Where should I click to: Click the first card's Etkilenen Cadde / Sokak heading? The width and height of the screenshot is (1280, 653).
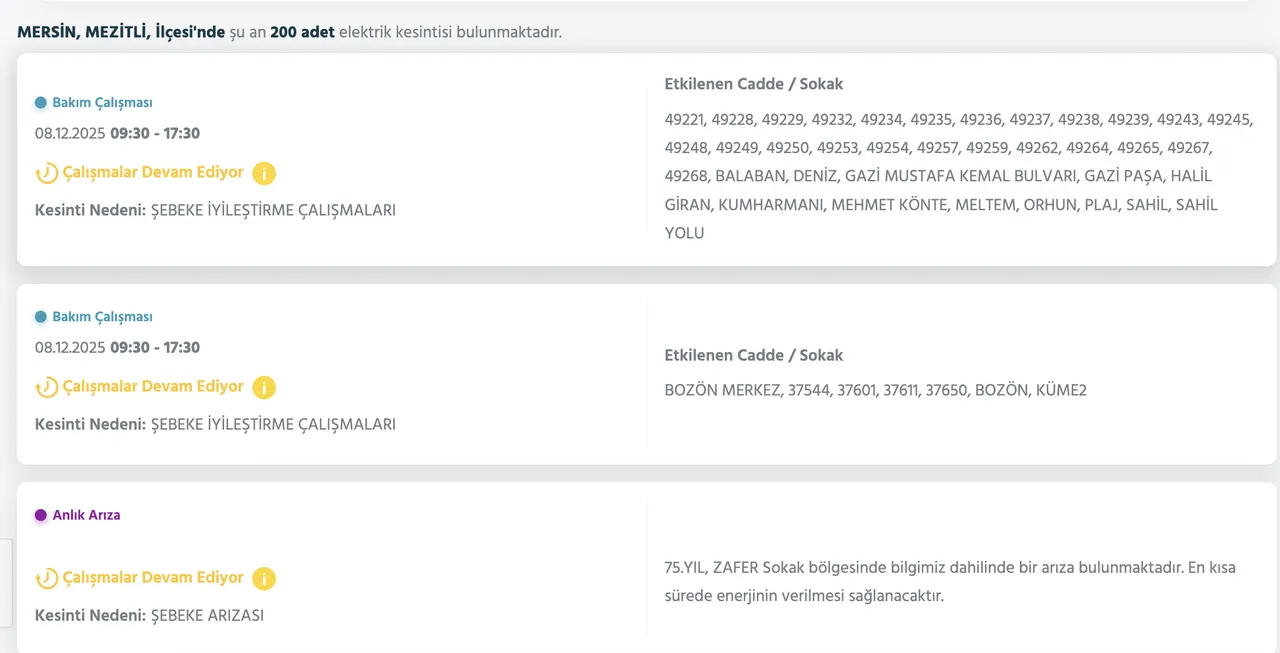pyautogui.click(x=753, y=84)
